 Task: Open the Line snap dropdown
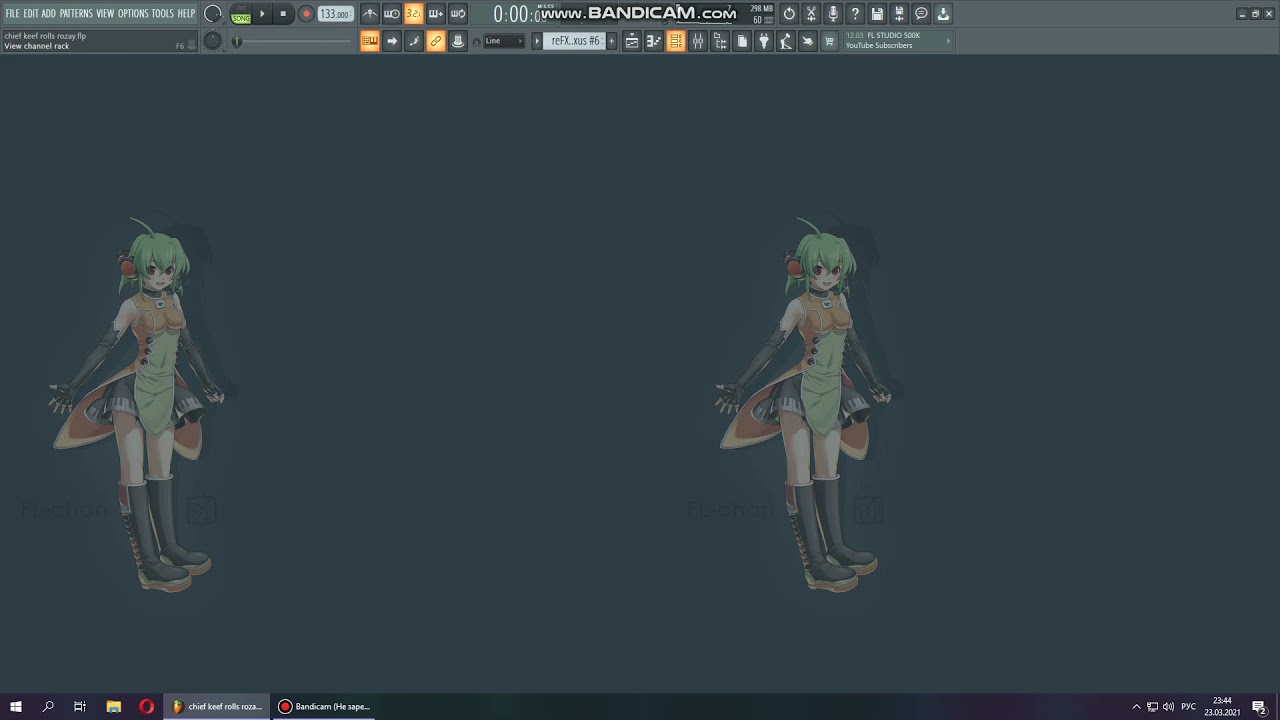(504, 41)
